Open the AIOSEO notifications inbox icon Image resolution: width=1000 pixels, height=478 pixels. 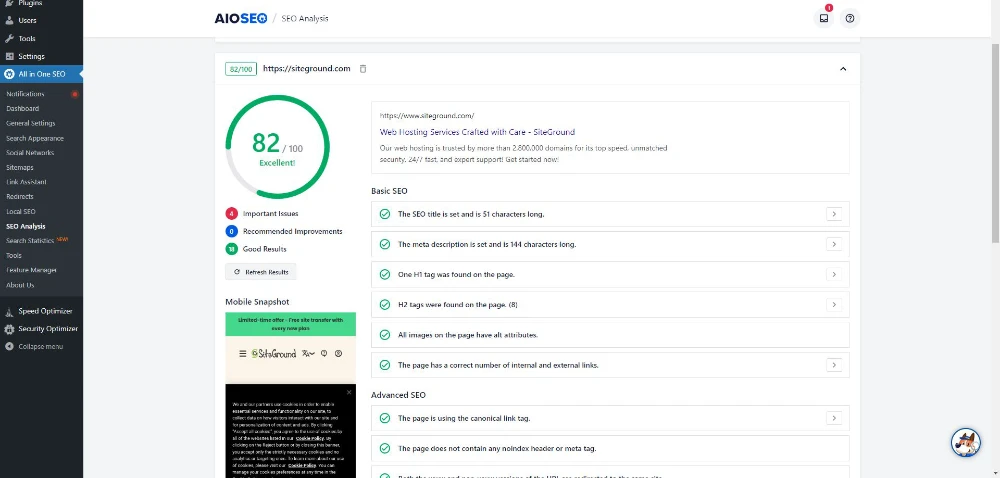[824, 18]
